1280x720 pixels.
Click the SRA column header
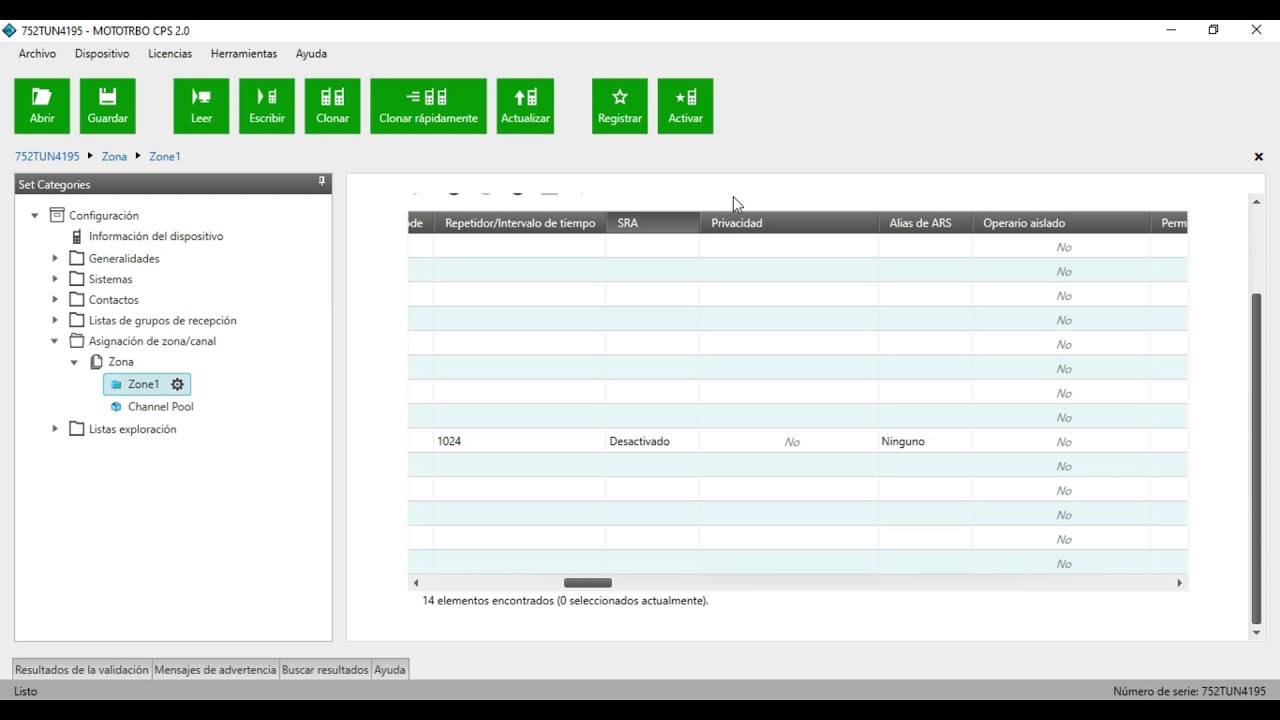[653, 223]
